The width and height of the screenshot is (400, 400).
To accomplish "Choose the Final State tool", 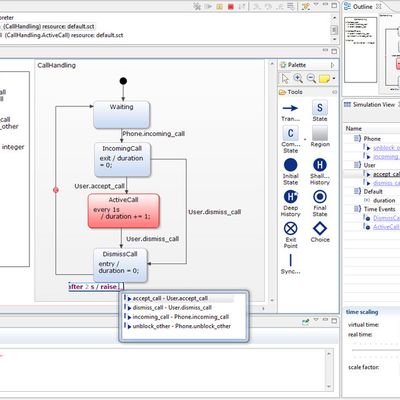I will (x=320, y=203).
